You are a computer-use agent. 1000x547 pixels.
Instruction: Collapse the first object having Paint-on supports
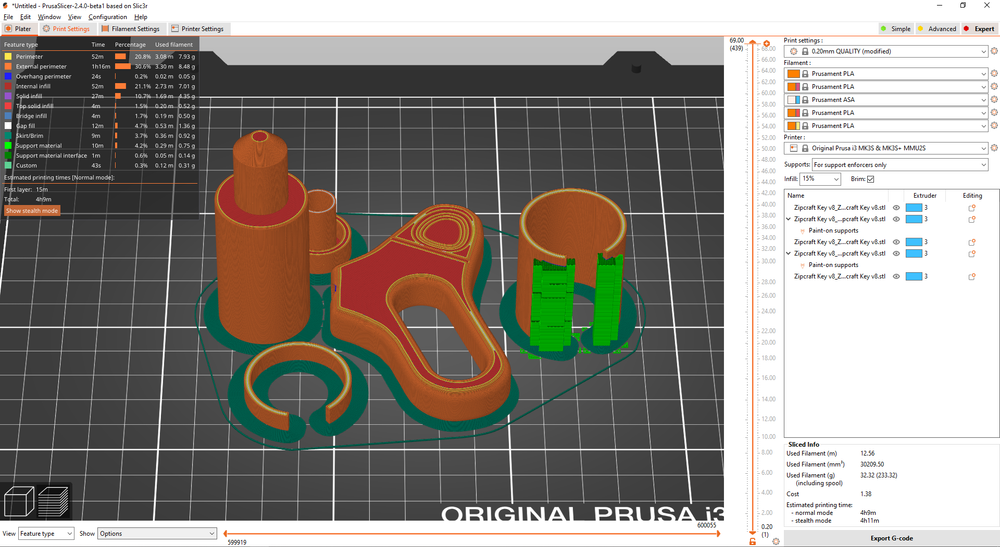pos(789,219)
